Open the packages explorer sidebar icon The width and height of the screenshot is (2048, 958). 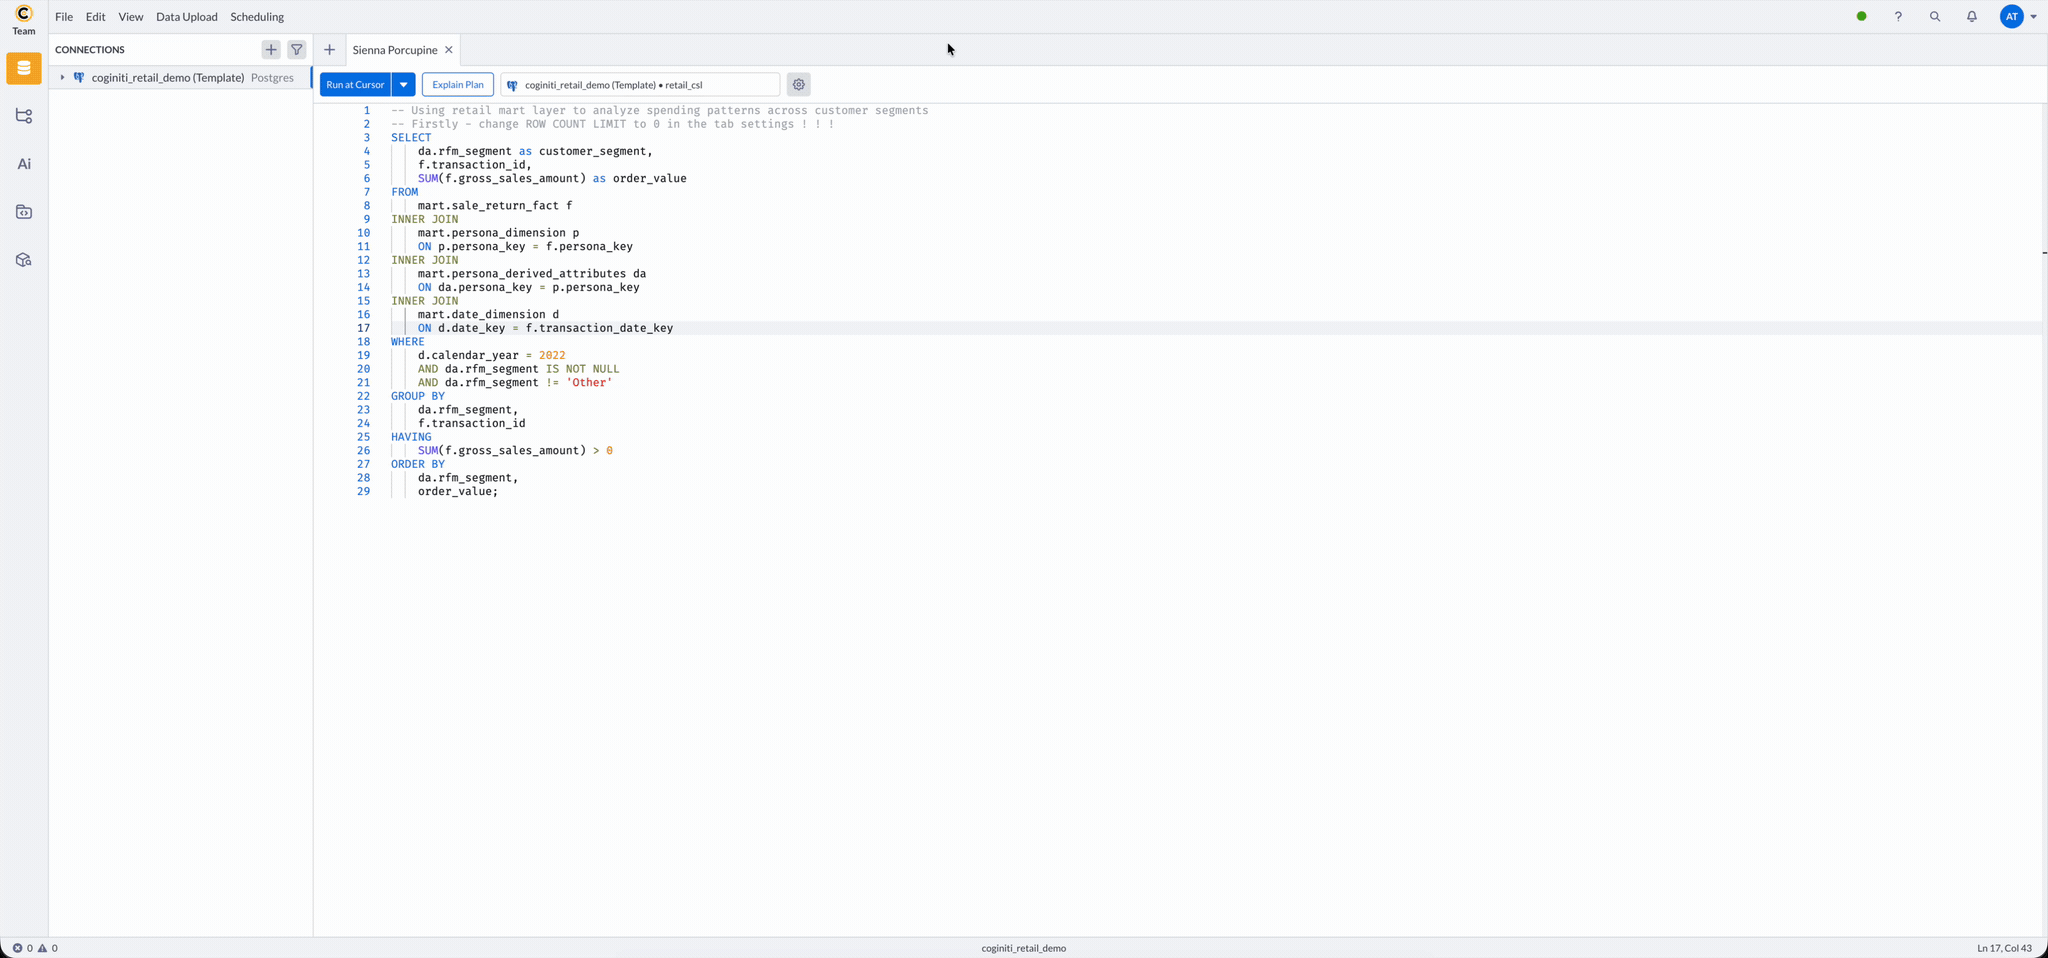coord(24,260)
